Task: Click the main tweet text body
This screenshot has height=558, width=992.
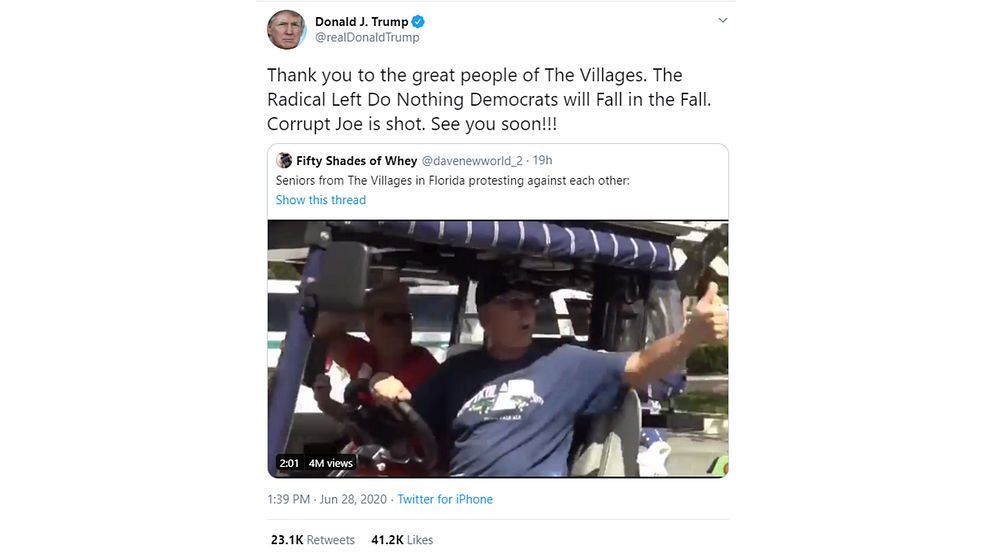Action: tap(489, 99)
